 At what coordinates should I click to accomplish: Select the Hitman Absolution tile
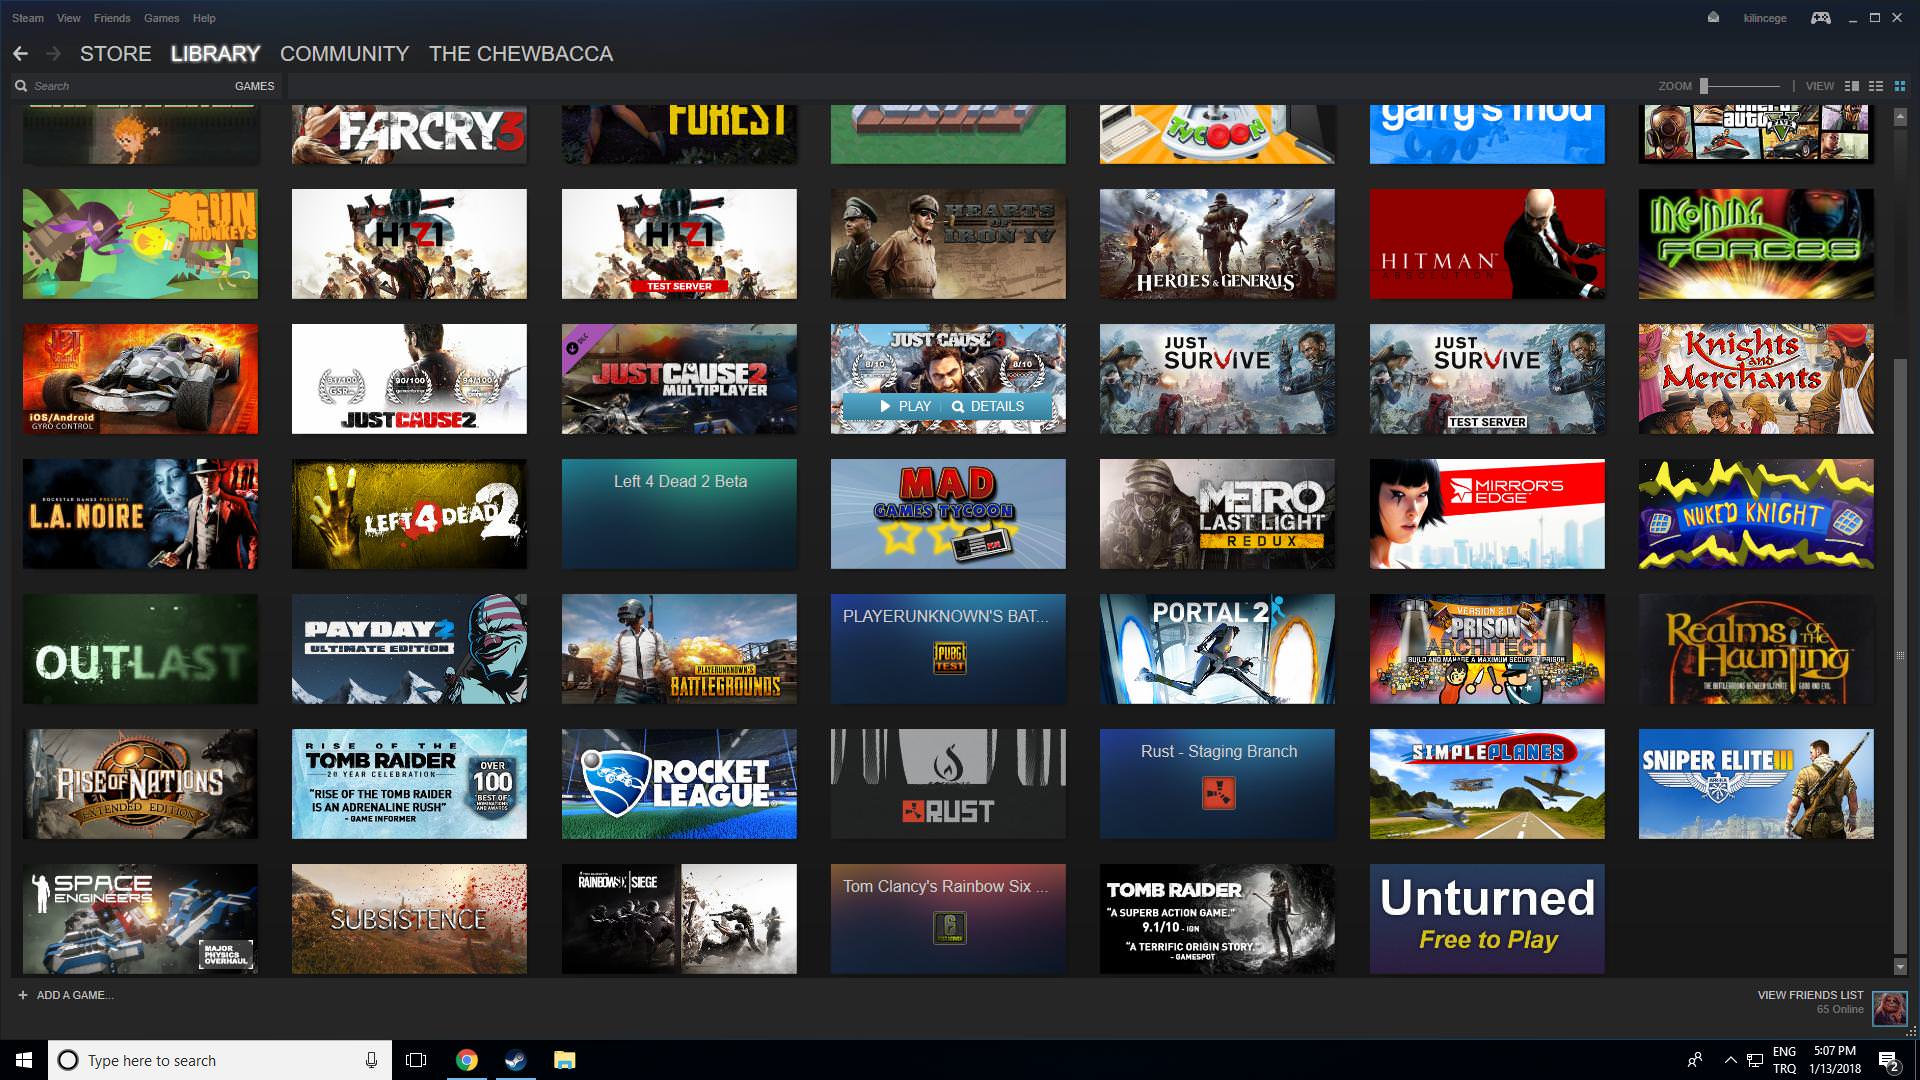(x=1487, y=244)
